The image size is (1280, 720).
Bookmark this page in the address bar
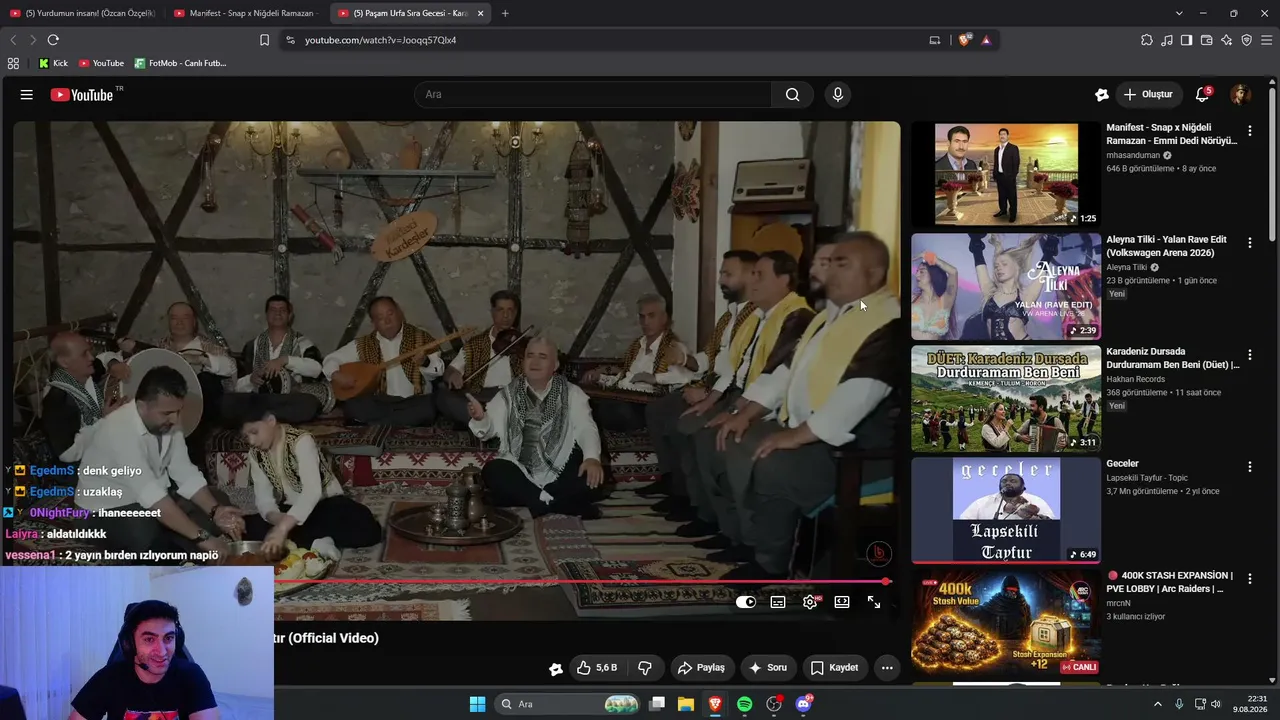[264, 40]
